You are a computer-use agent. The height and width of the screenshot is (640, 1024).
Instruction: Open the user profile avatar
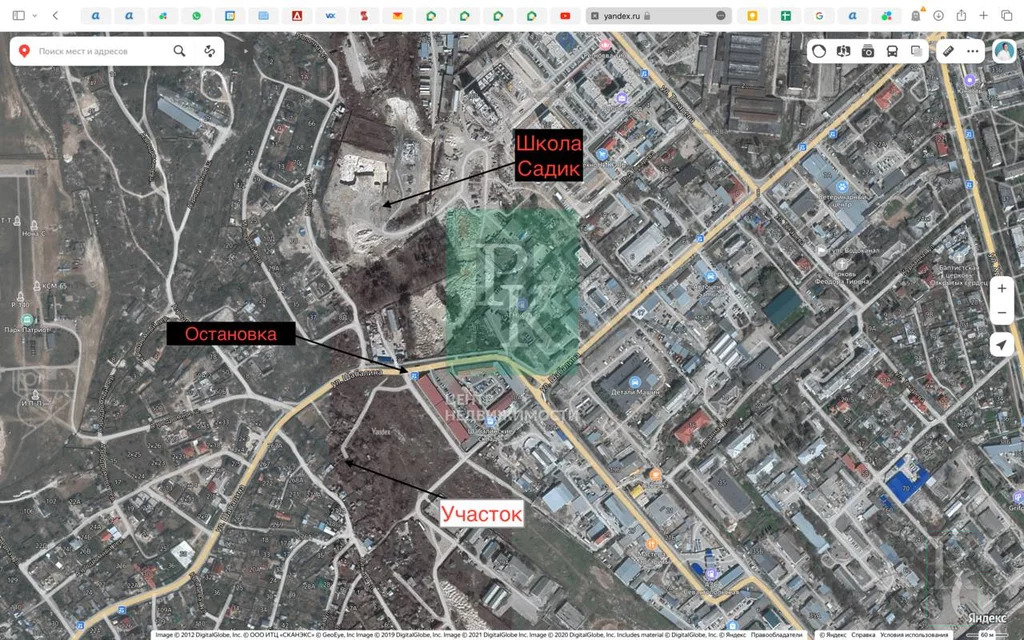point(1004,51)
